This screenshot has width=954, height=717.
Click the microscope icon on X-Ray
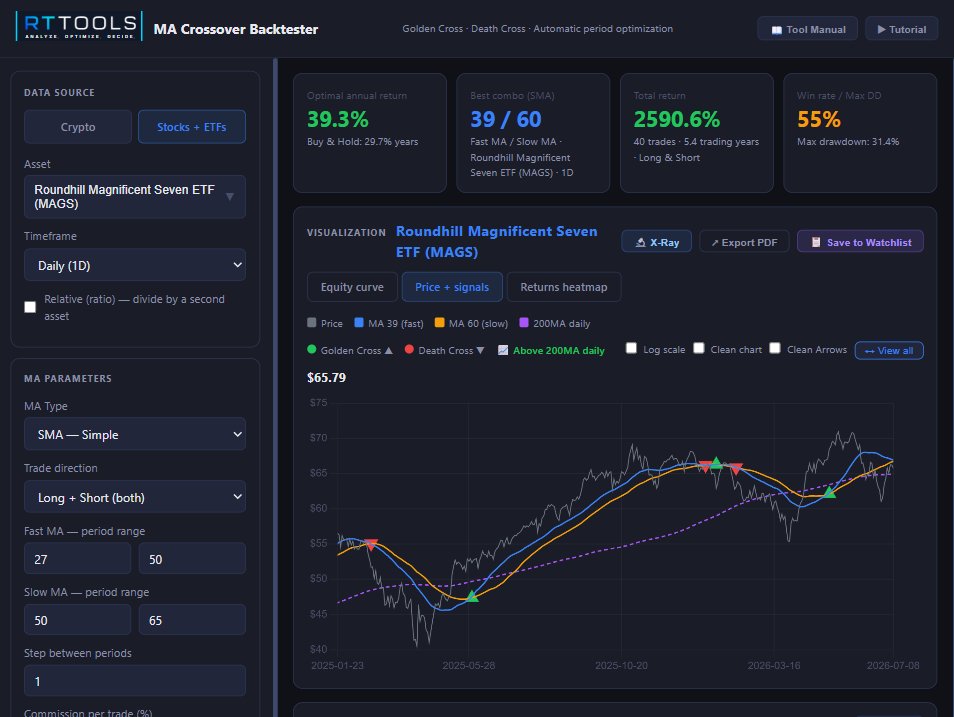640,242
